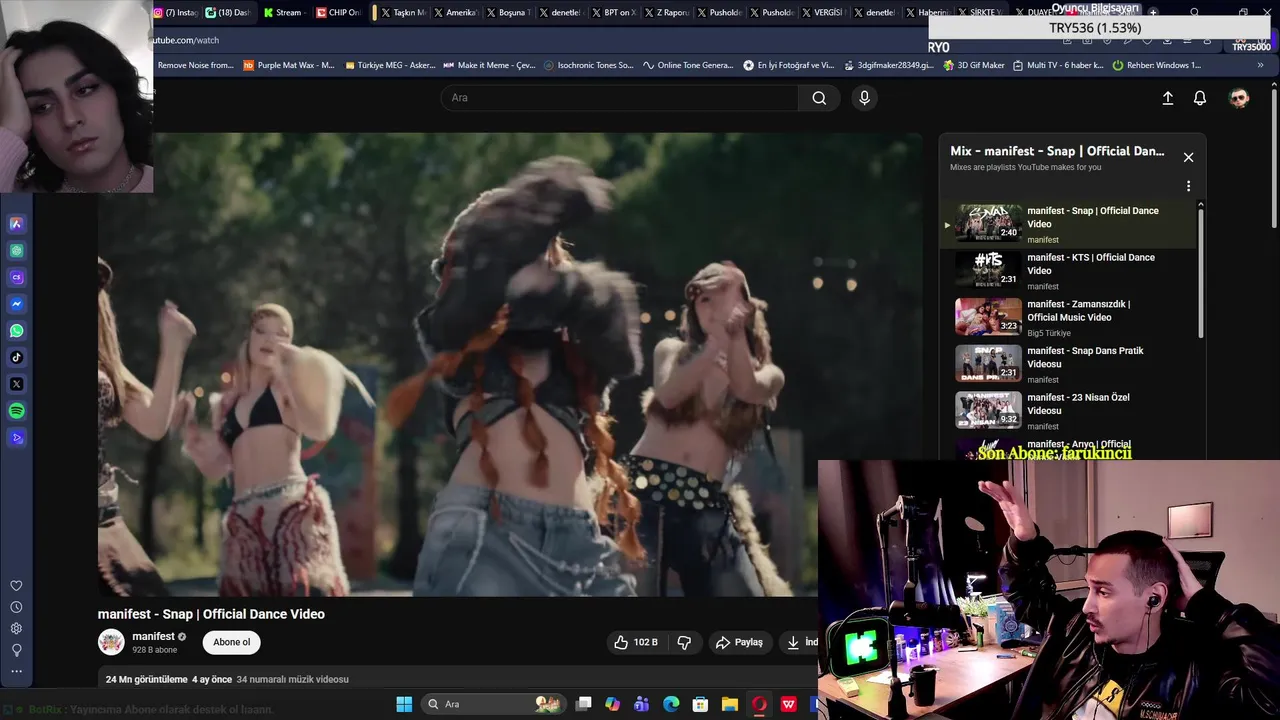Image resolution: width=1280 pixels, height=720 pixels.
Task: Switch to the '(18) Dash' browser tab
Action: 228,13
